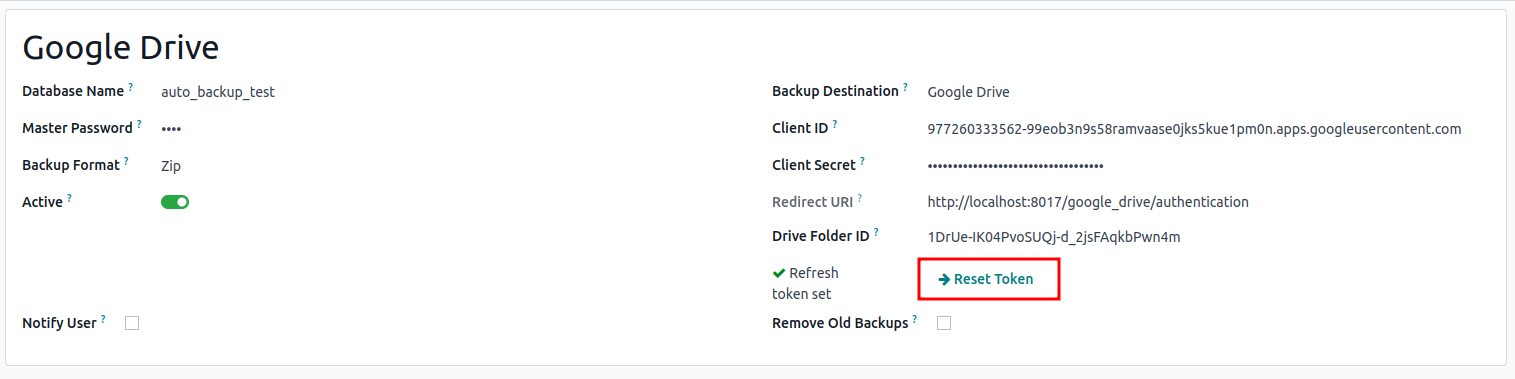Click the Reset Token button

click(986, 279)
